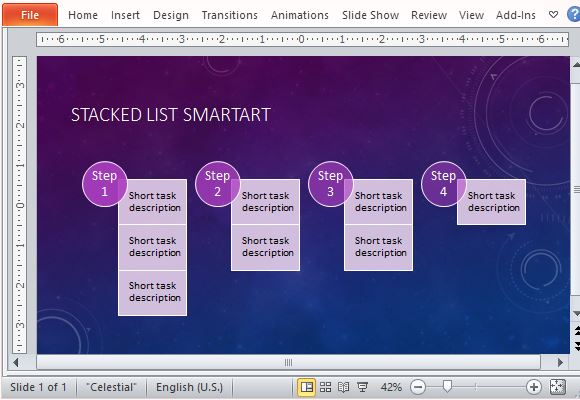This screenshot has height=400, width=580.
Task: Select the Stacked List SmartArt title
Action: (x=171, y=115)
